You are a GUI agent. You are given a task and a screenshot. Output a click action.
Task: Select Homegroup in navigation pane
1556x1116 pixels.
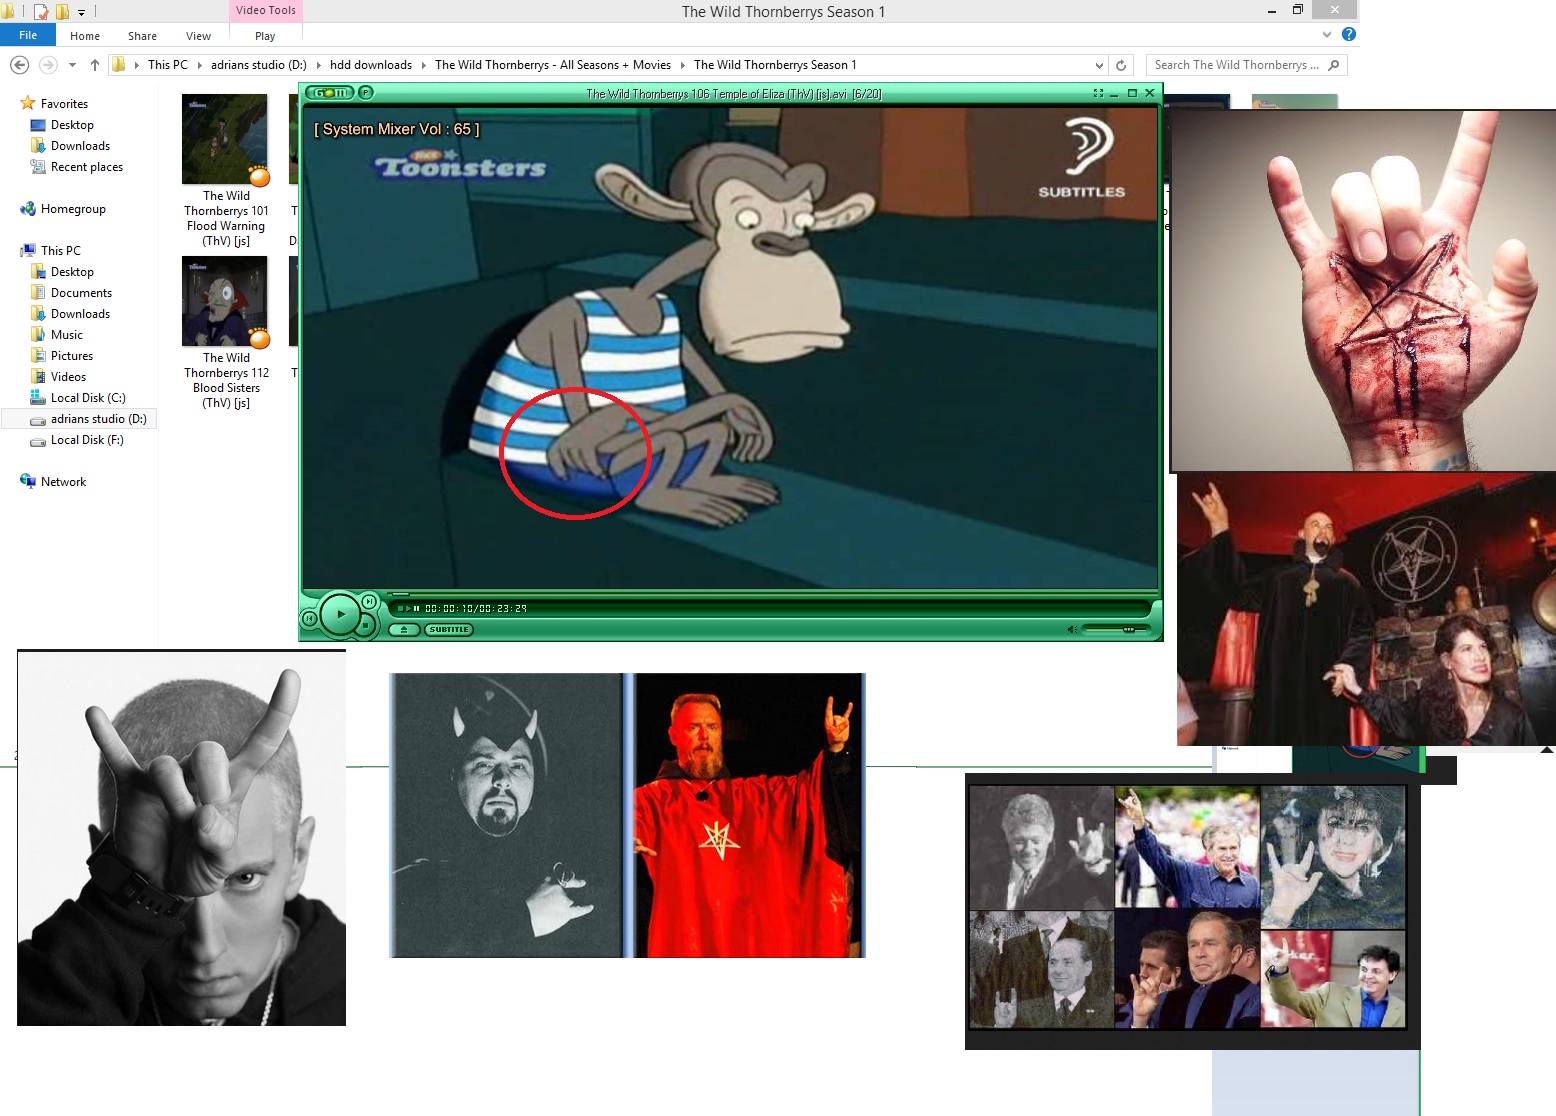pos(73,209)
